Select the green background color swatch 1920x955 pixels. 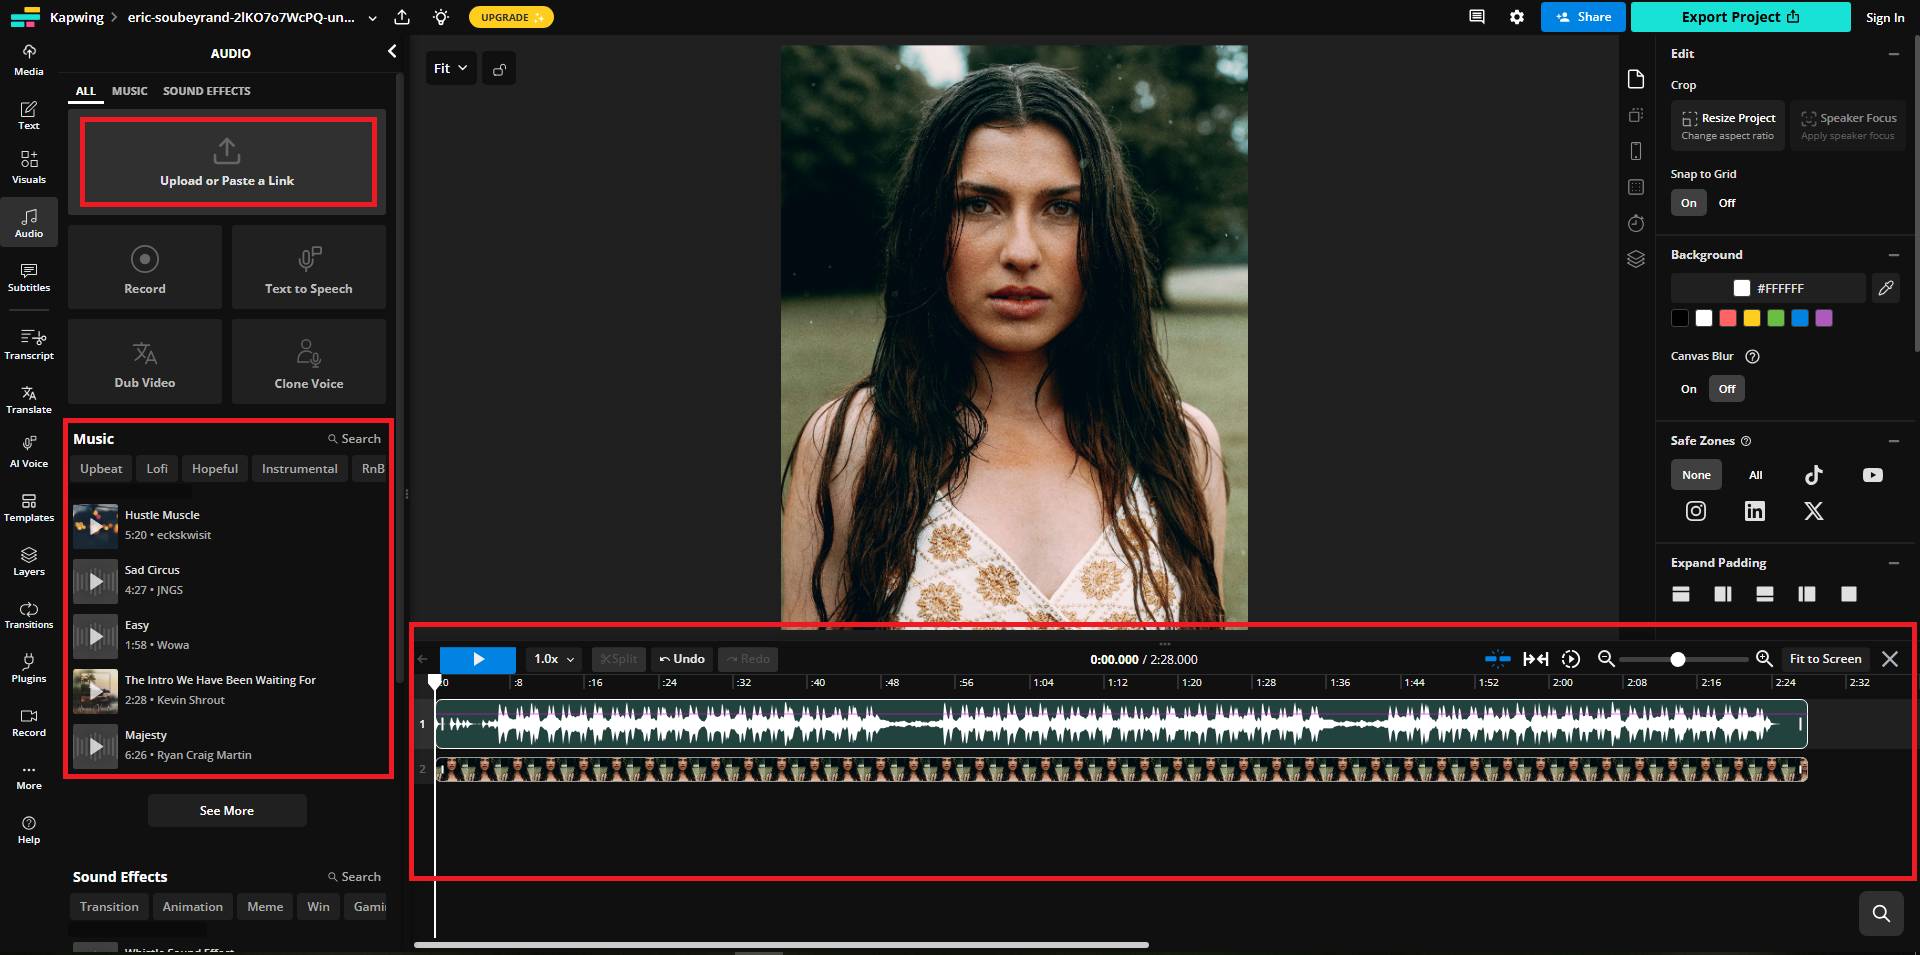[x=1776, y=318]
